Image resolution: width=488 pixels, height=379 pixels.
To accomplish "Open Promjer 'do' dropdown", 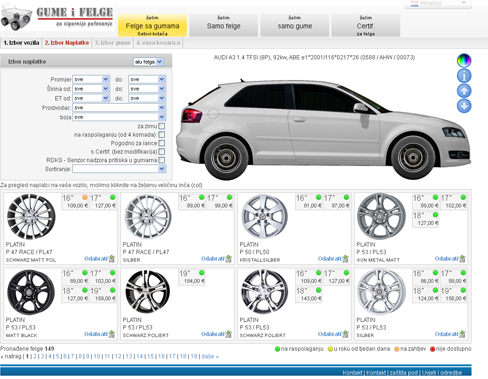I will (147, 79).
